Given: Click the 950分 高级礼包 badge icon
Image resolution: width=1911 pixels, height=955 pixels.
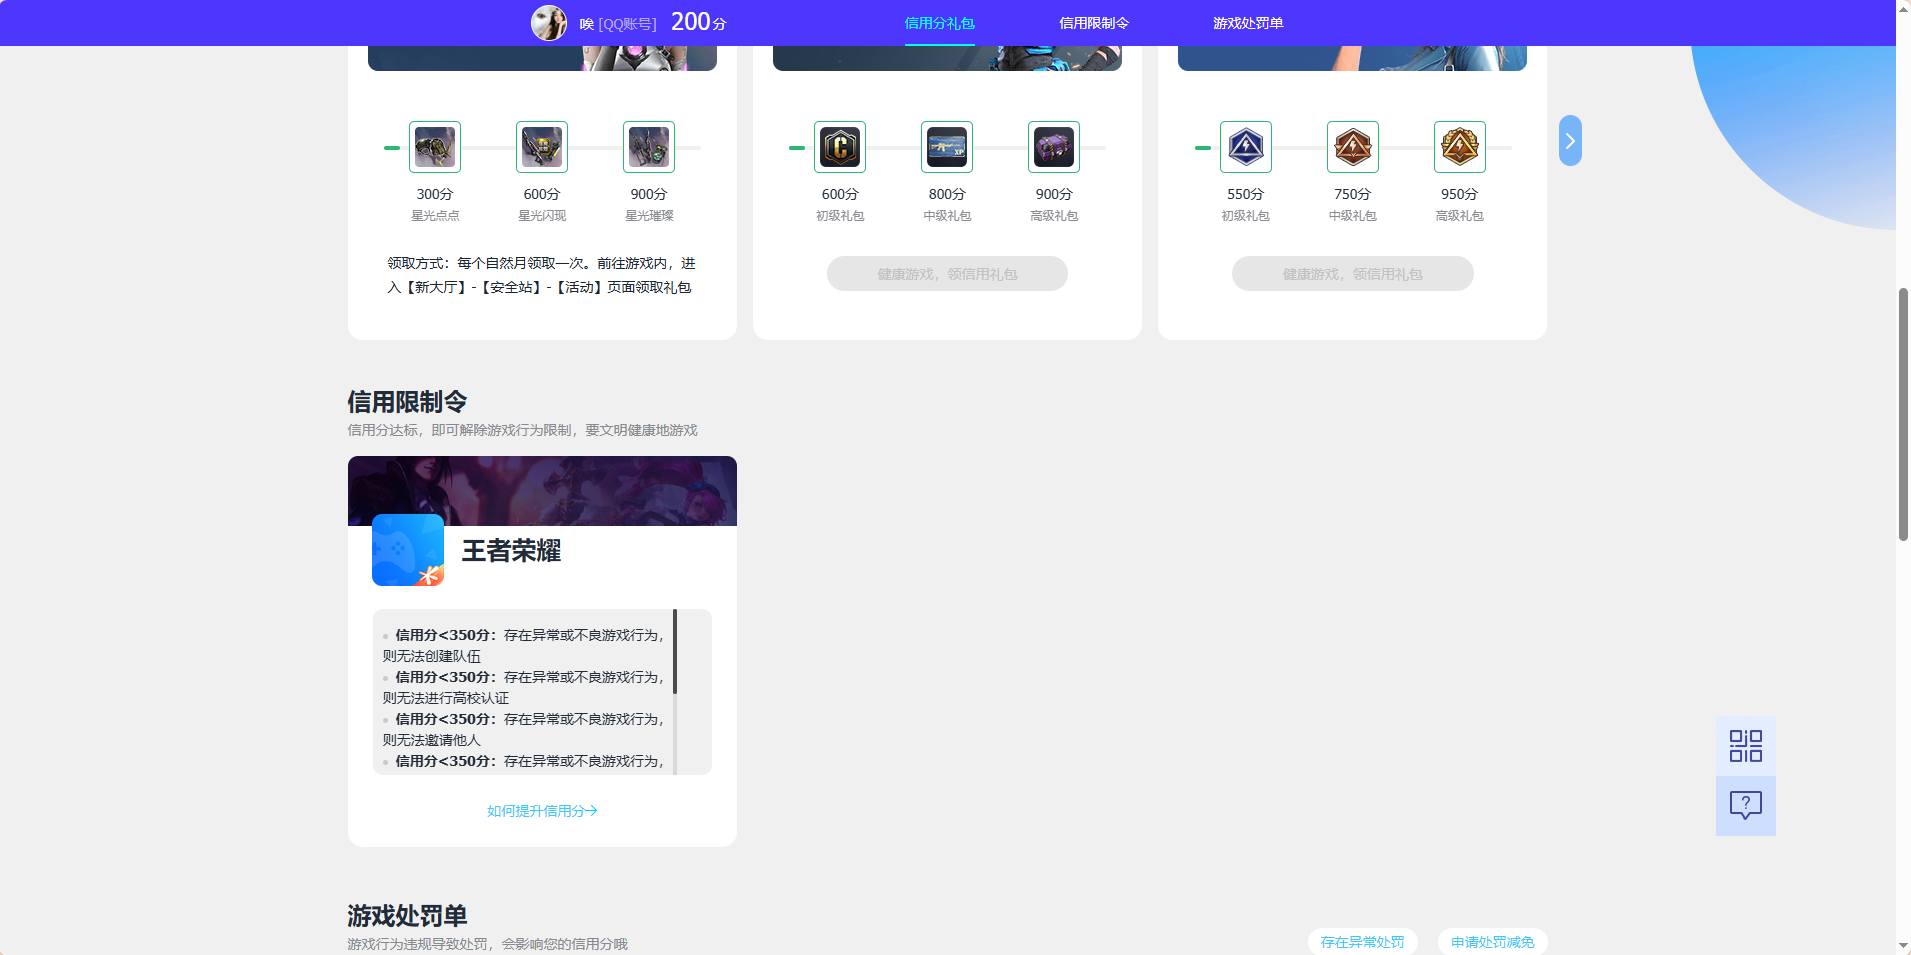Looking at the screenshot, I should pyautogui.click(x=1460, y=147).
